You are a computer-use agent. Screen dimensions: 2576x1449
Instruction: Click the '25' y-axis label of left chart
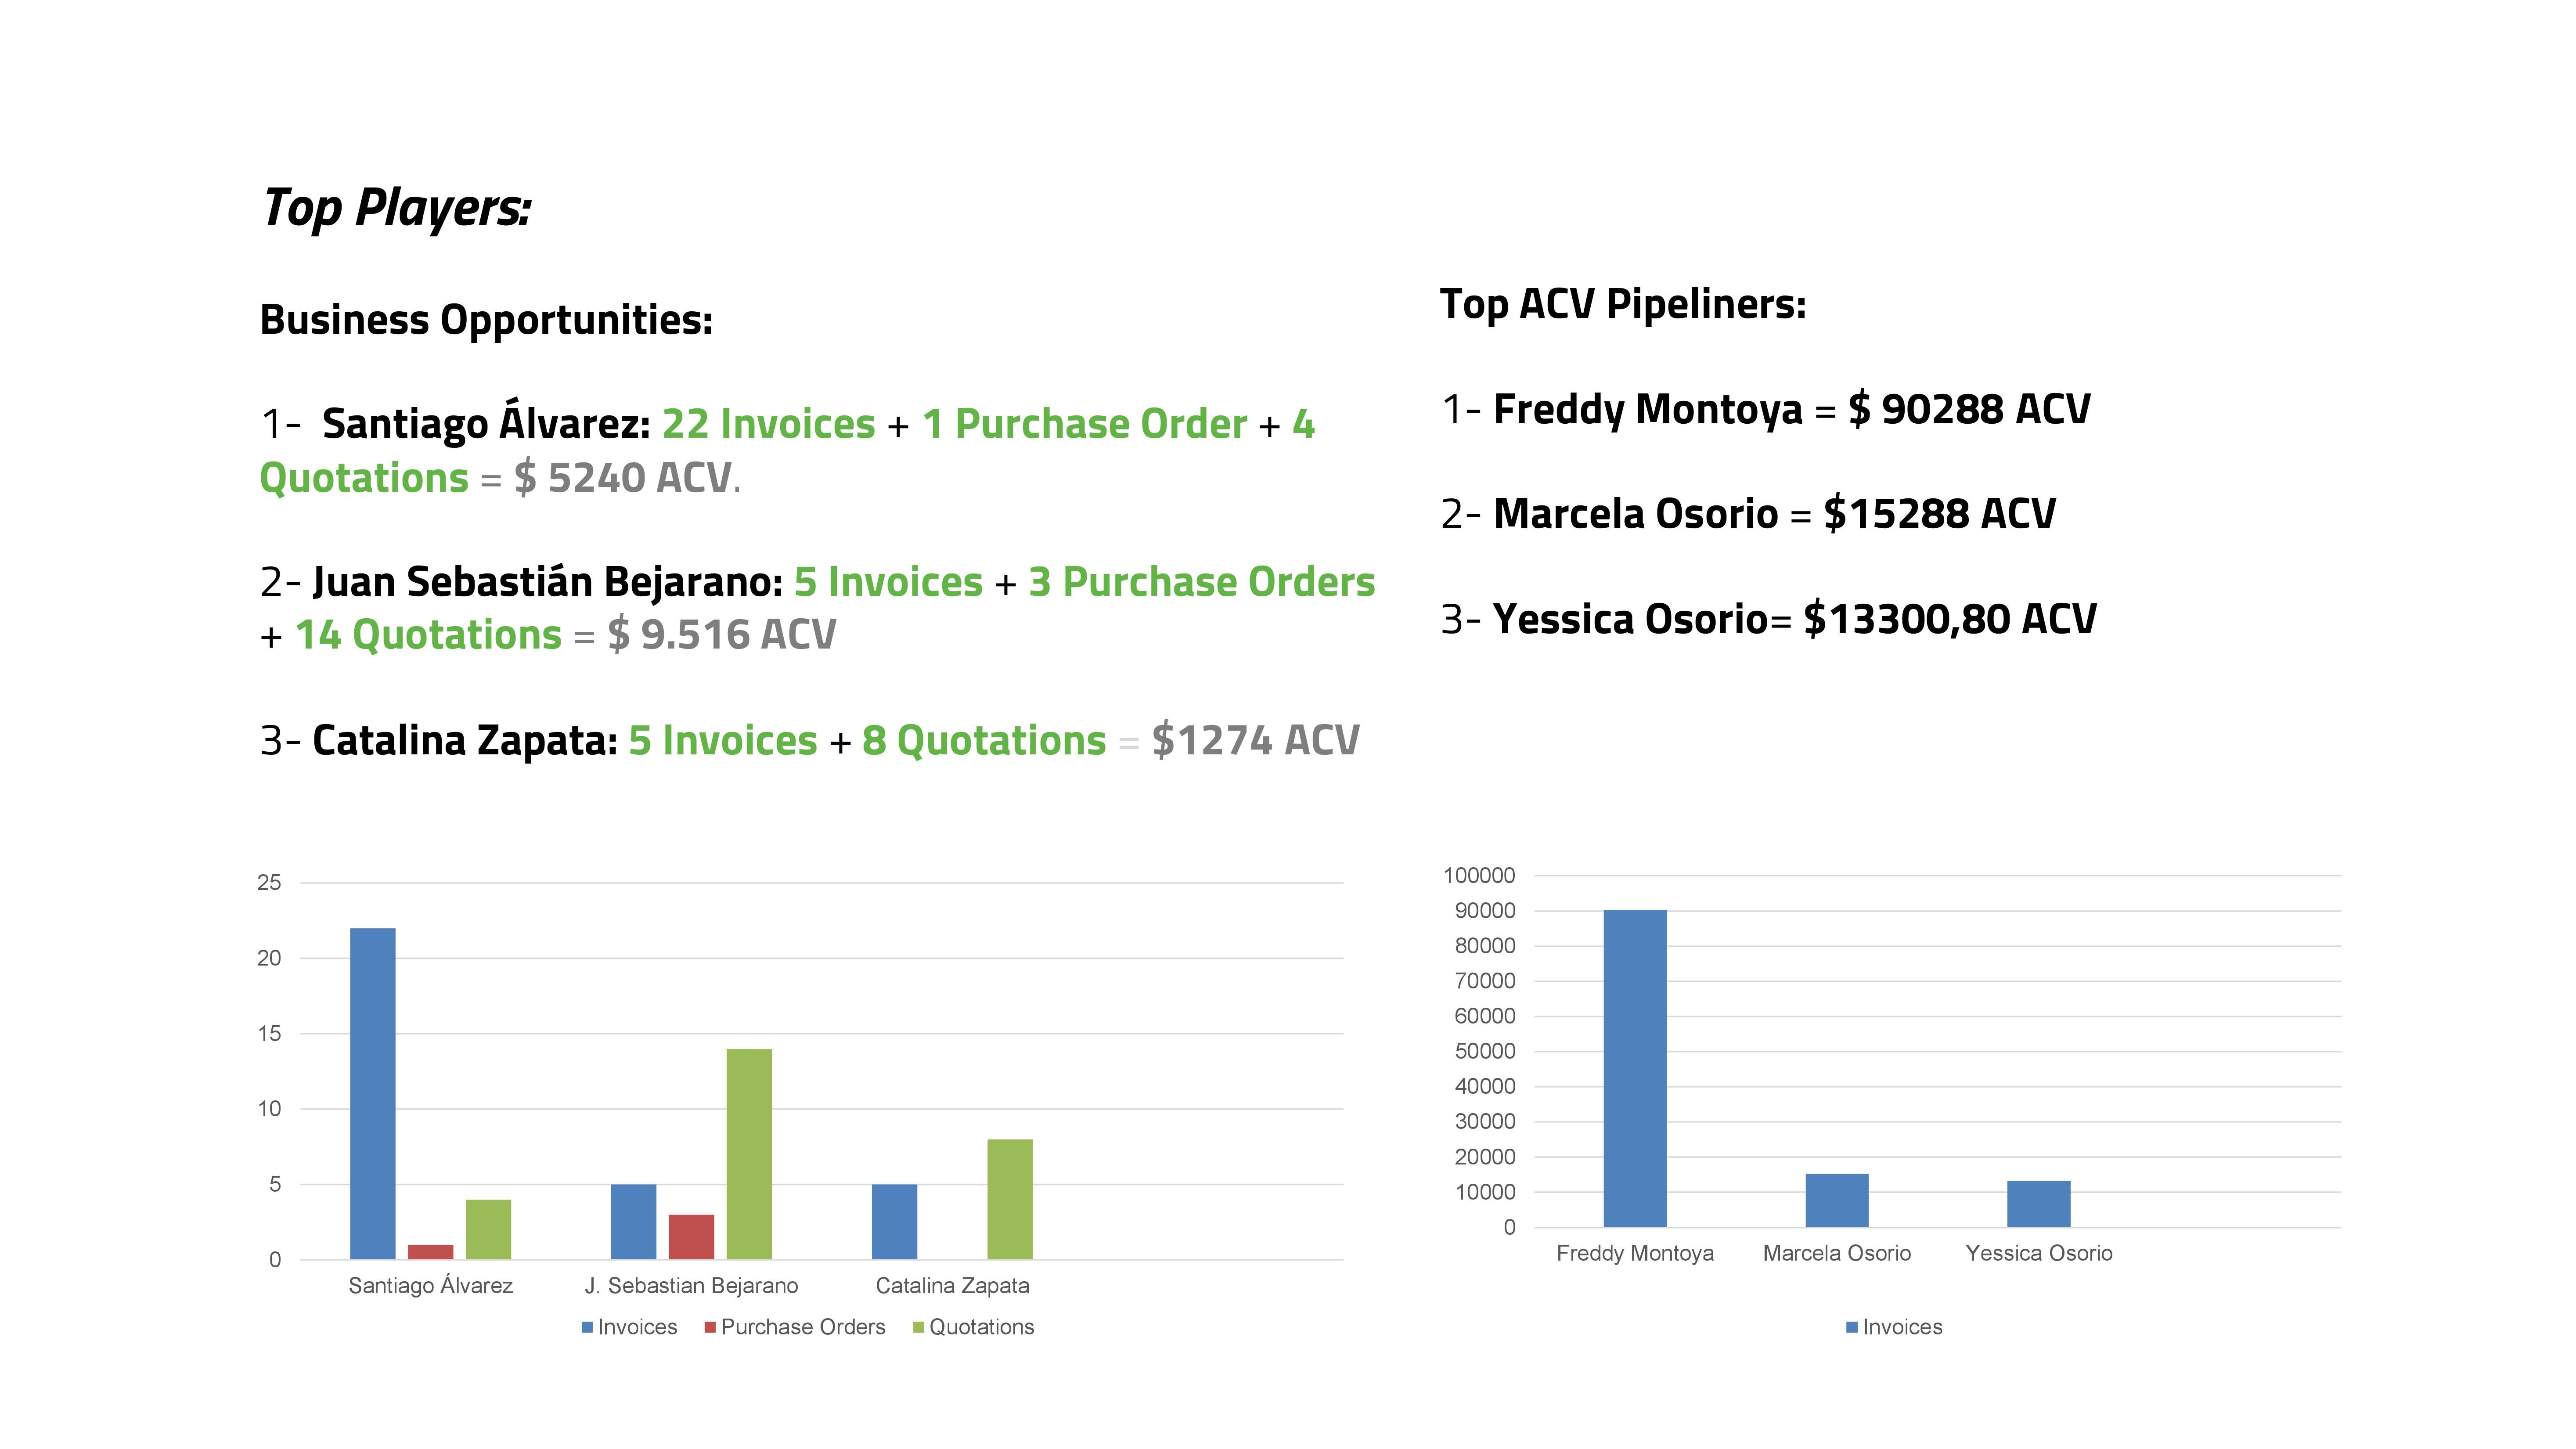(x=269, y=883)
